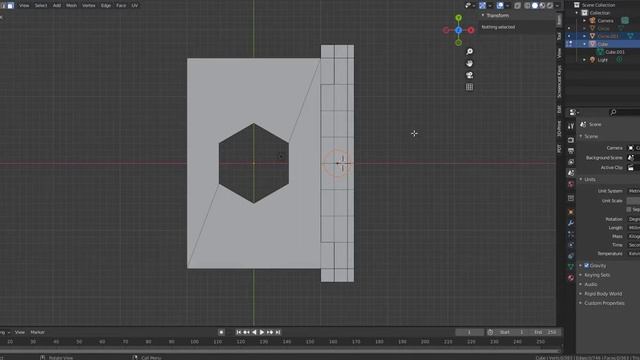Open the Output properties tab icon
This screenshot has width=640, height=360.
click(x=571, y=151)
